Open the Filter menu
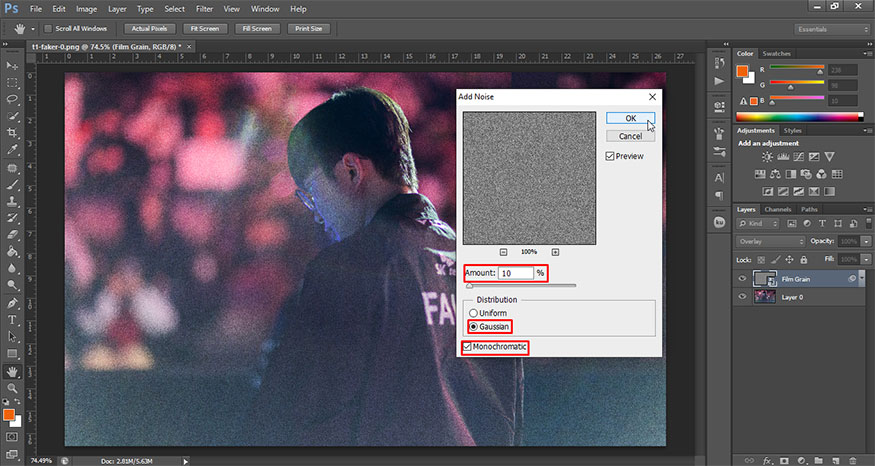The image size is (875, 466). (x=204, y=8)
